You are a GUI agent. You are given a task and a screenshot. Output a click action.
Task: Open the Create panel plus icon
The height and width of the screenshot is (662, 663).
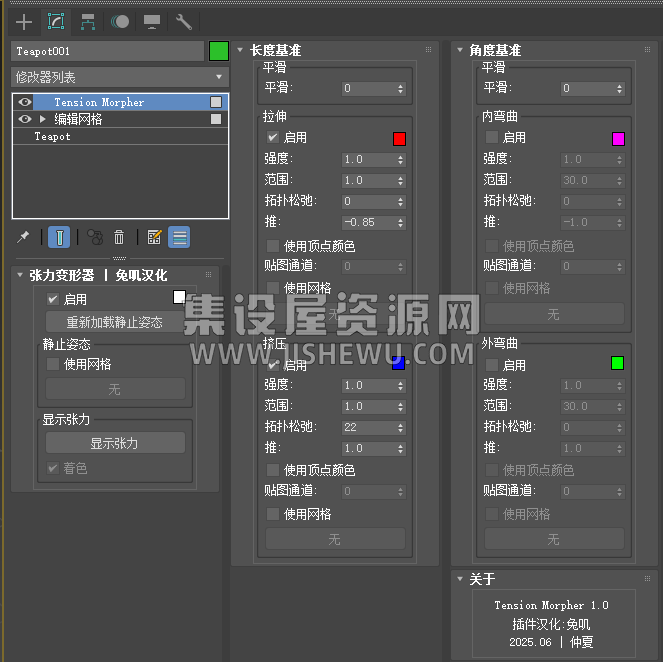(x=24, y=21)
